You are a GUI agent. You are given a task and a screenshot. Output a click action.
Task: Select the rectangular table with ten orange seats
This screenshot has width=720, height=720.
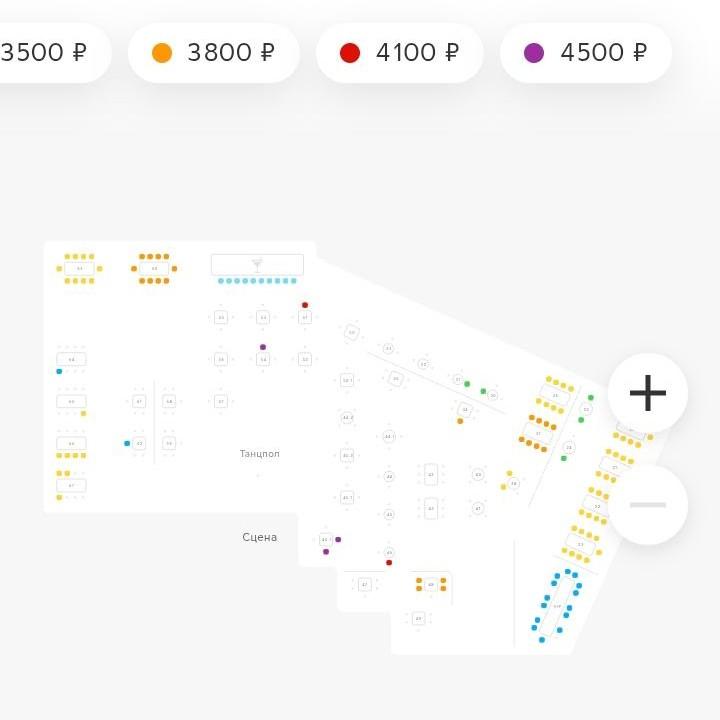click(154, 268)
